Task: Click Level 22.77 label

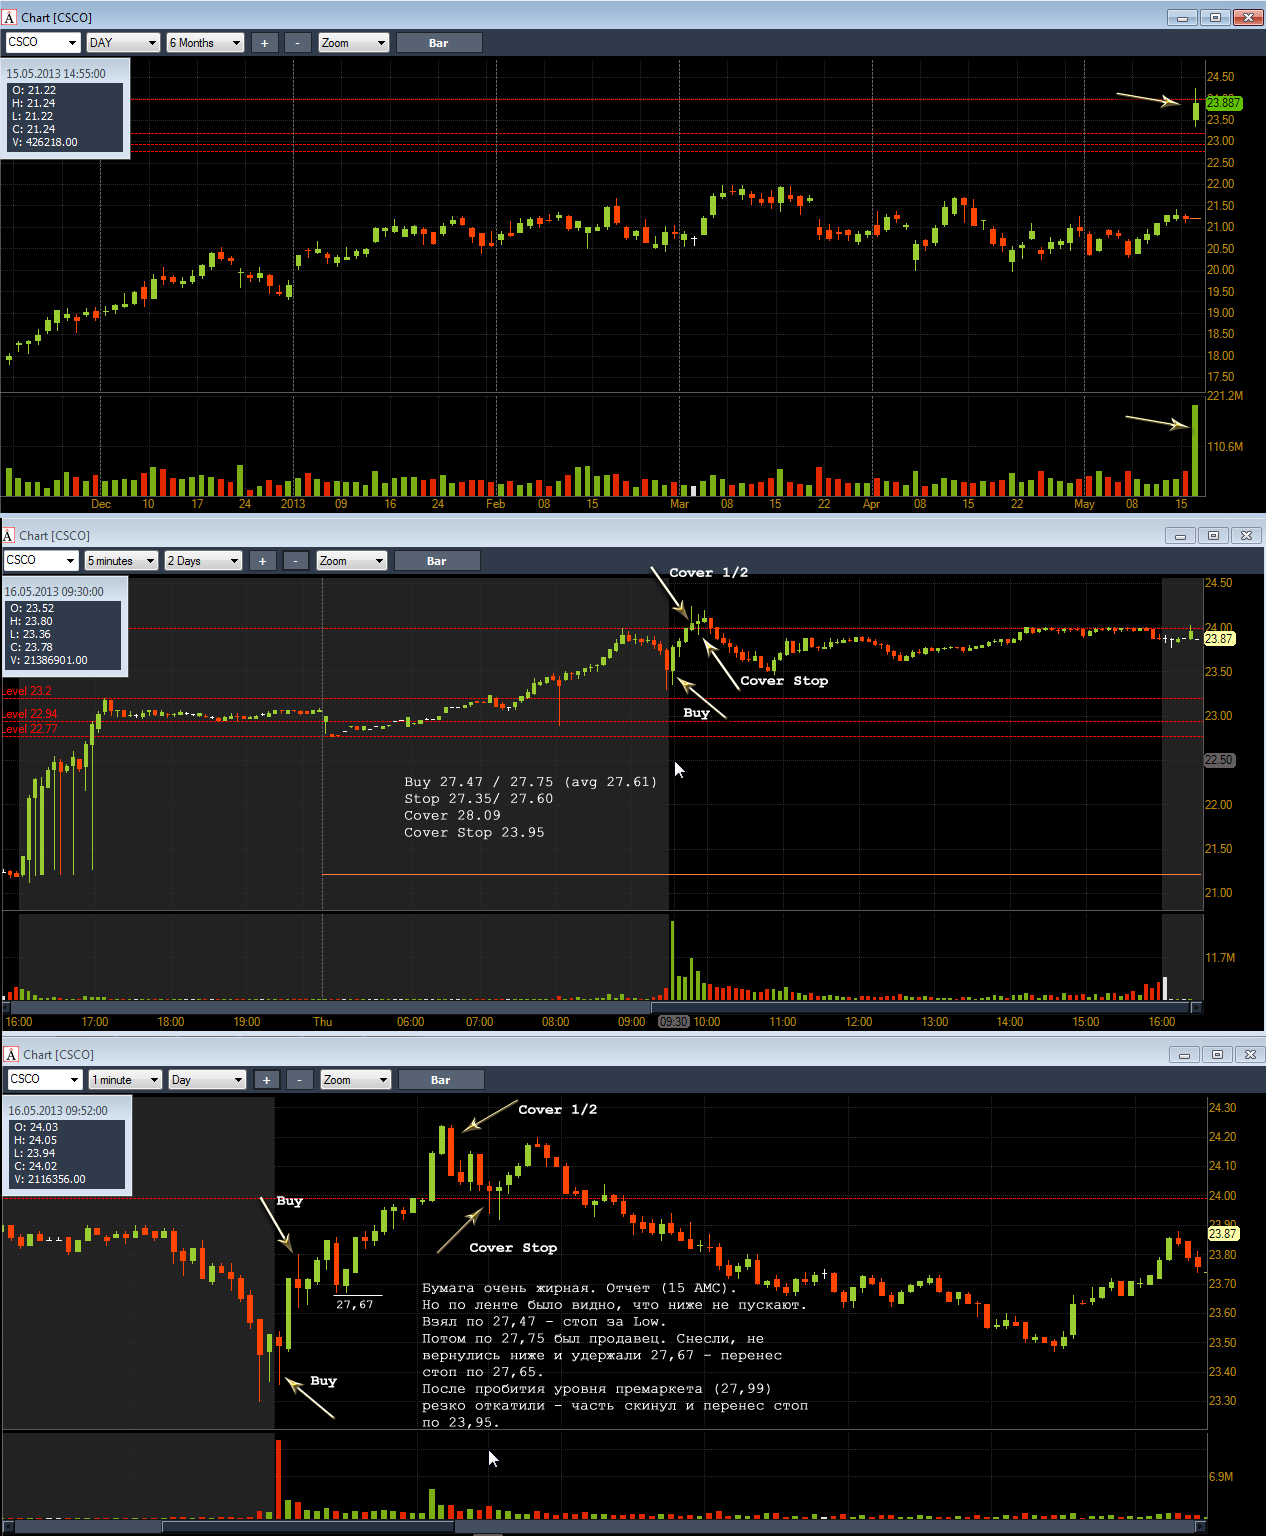Action: point(30,729)
